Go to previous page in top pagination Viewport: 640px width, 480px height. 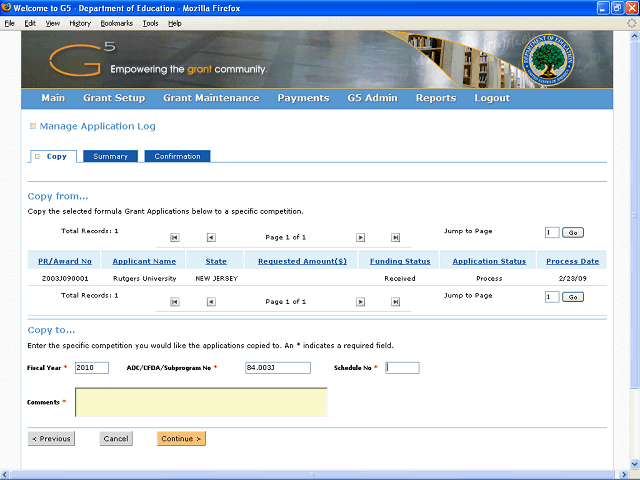pos(211,238)
